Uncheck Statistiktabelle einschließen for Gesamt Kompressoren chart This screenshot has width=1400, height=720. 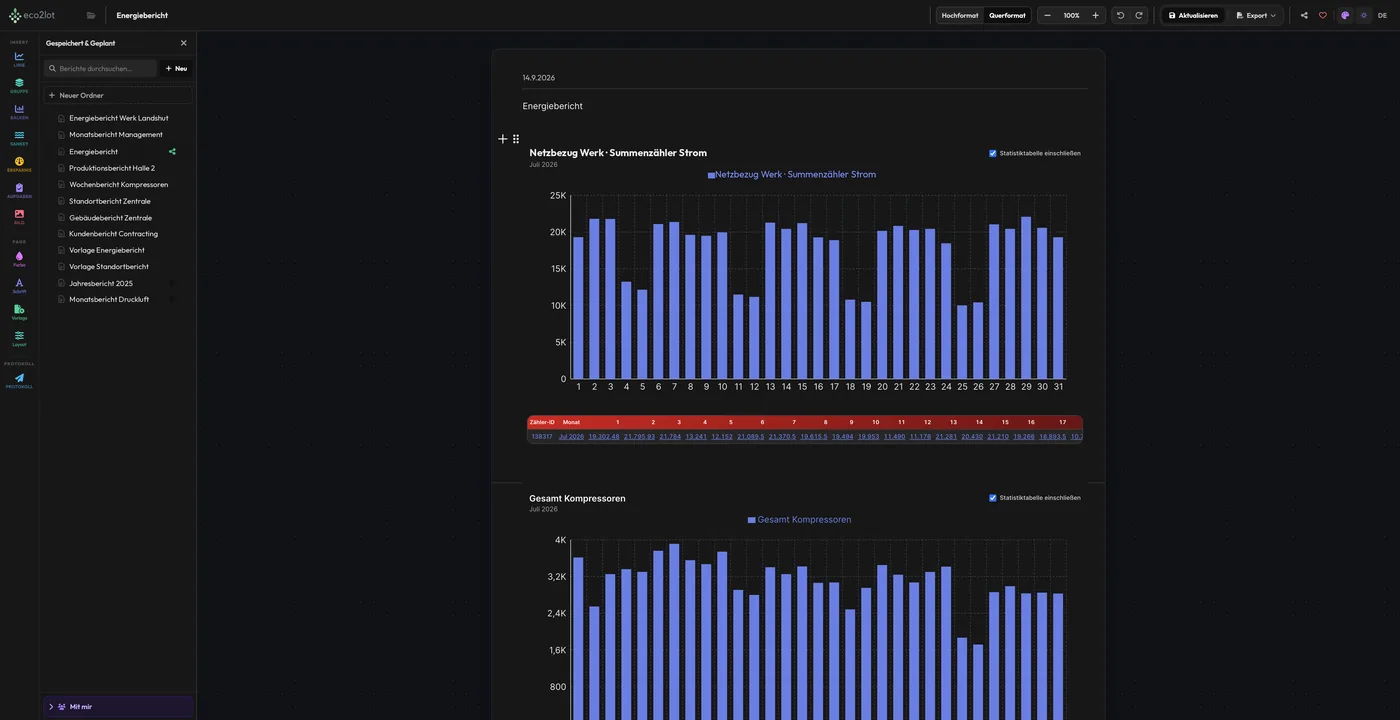[993, 498]
